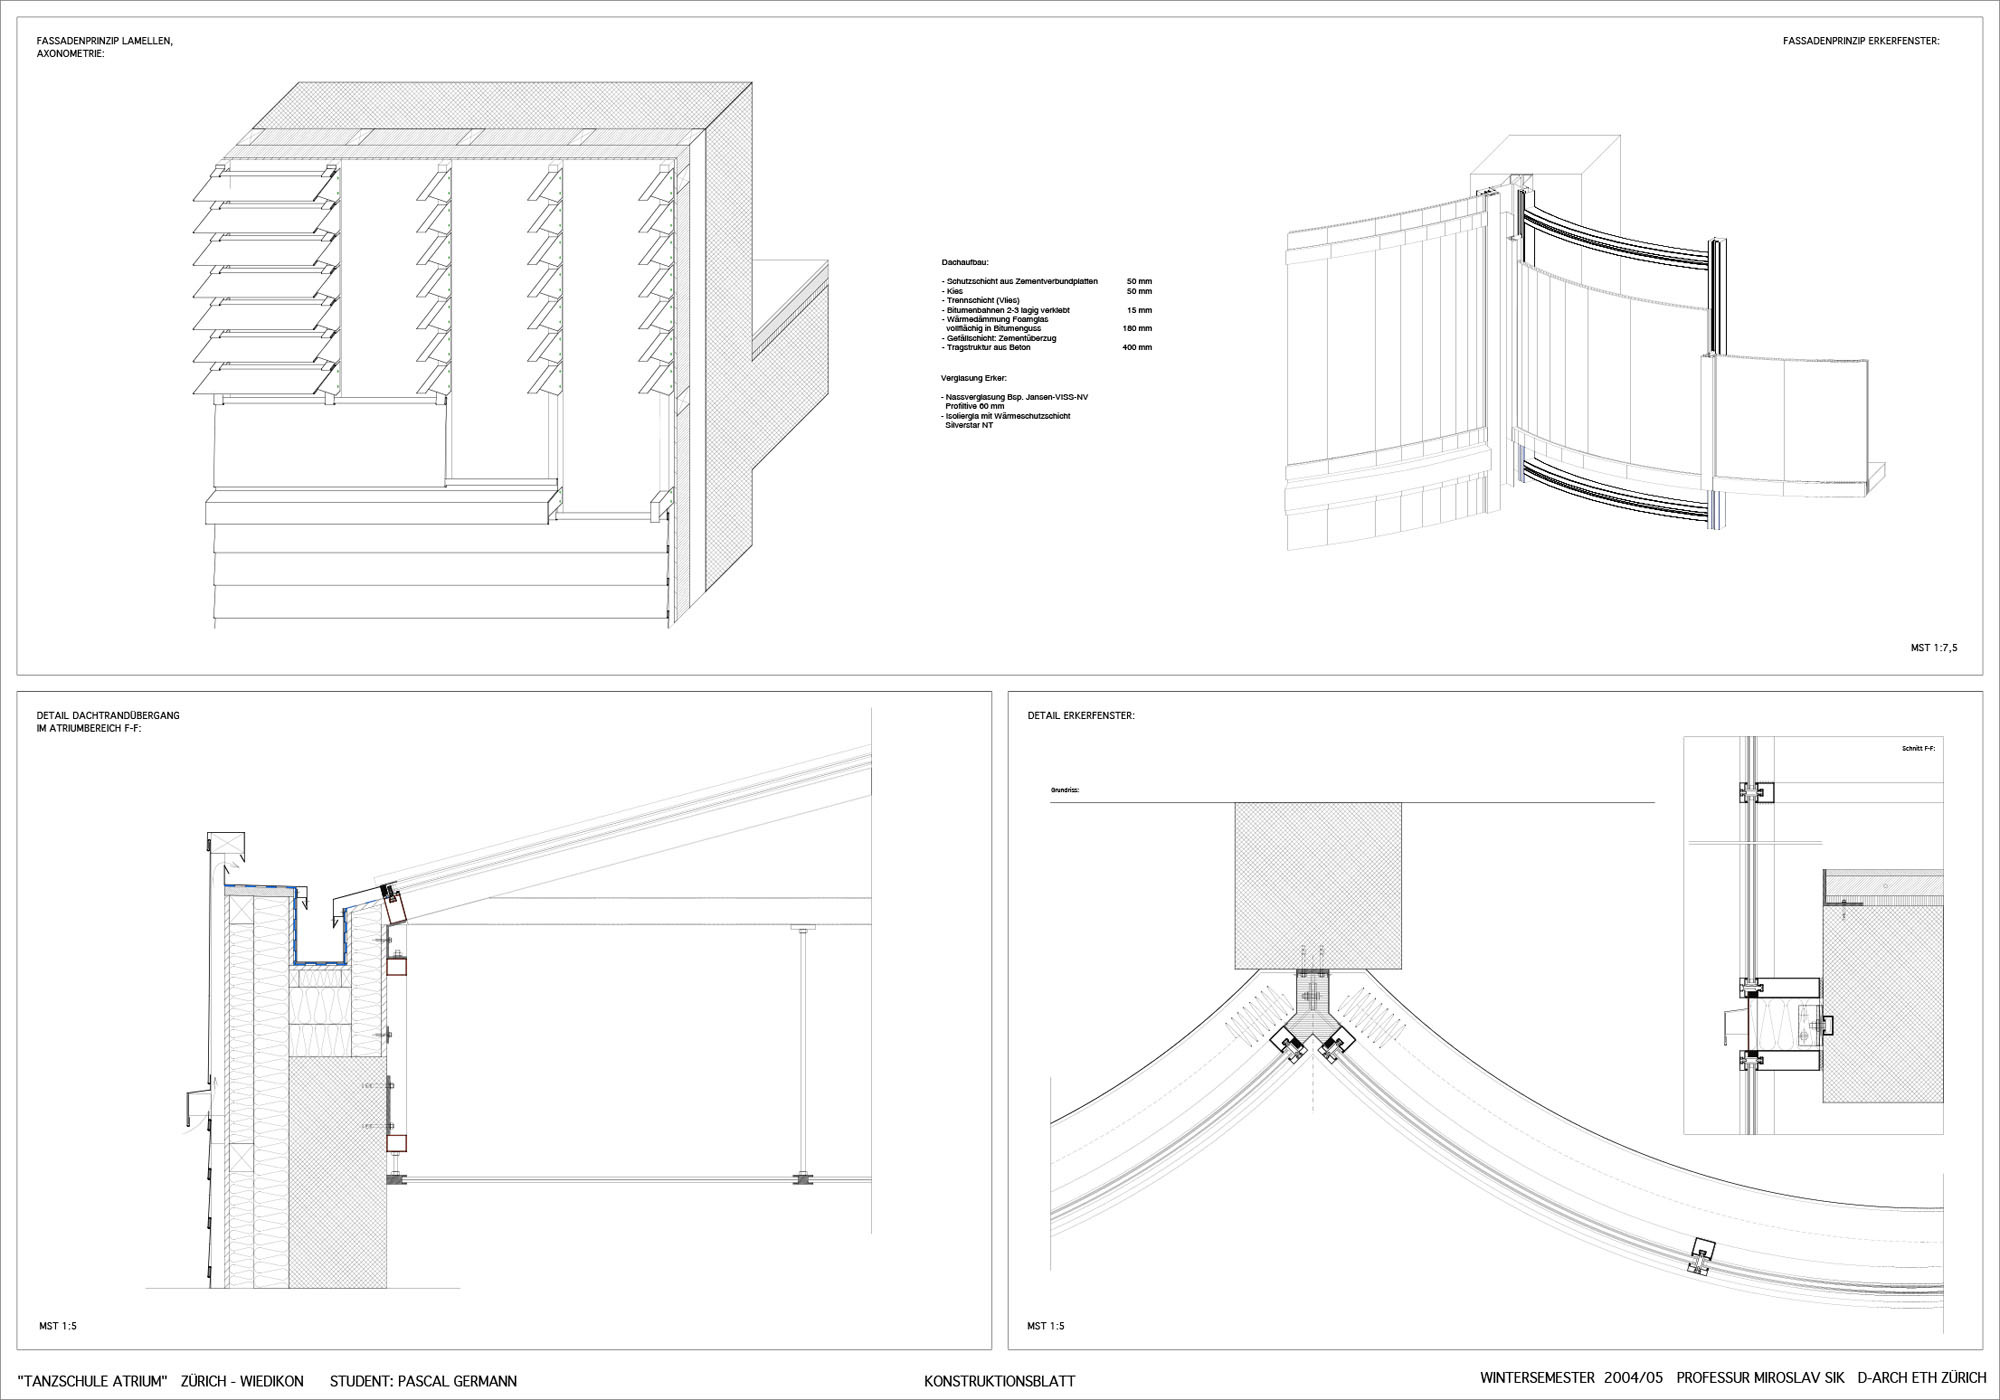Click the '180 mm' thickness value
Image resolution: width=2000 pixels, height=1400 pixels.
click(x=1137, y=328)
